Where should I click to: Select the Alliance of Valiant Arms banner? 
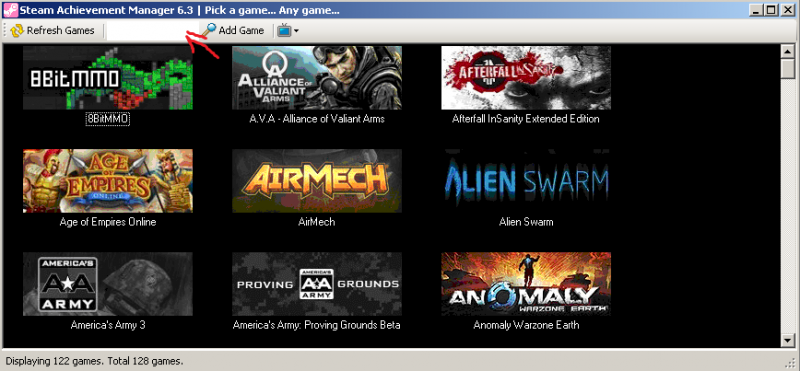click(x=317, y=78)
